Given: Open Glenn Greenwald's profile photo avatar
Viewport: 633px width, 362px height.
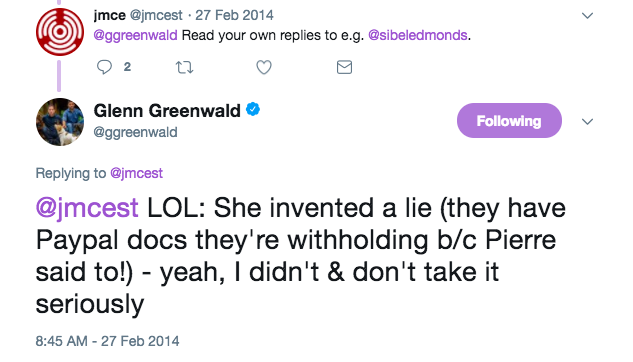Looking at the screenshot, I should click(x=60, y=121).
